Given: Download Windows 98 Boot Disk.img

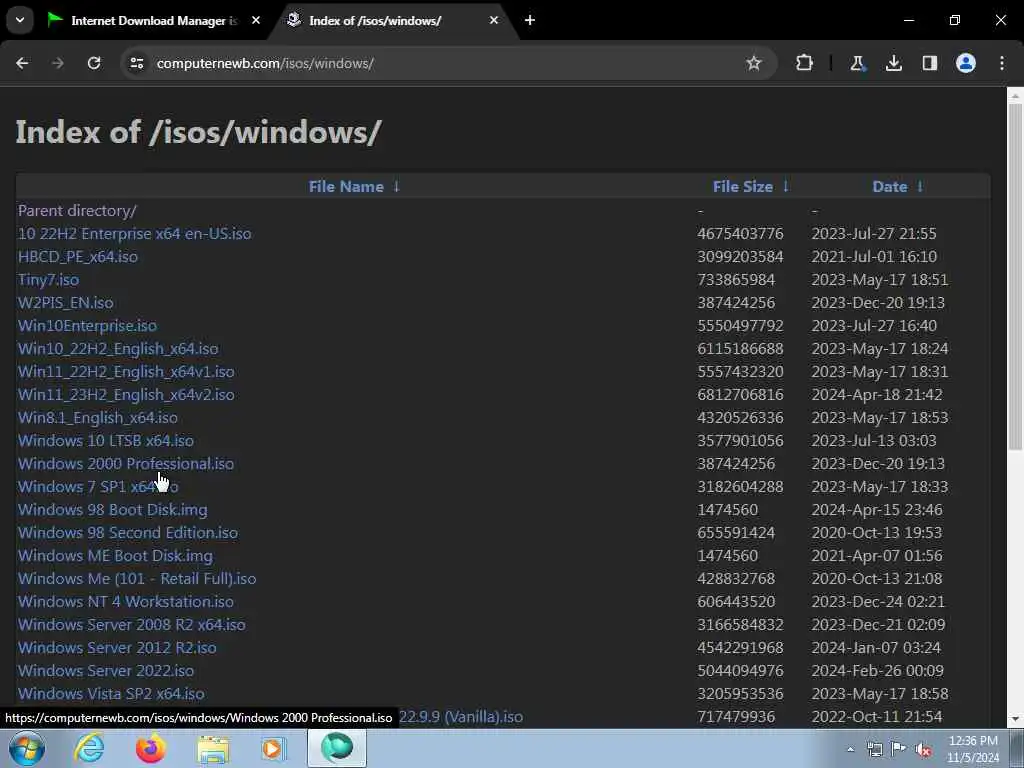Looking at the screenshot, I should tap(112, 509).
